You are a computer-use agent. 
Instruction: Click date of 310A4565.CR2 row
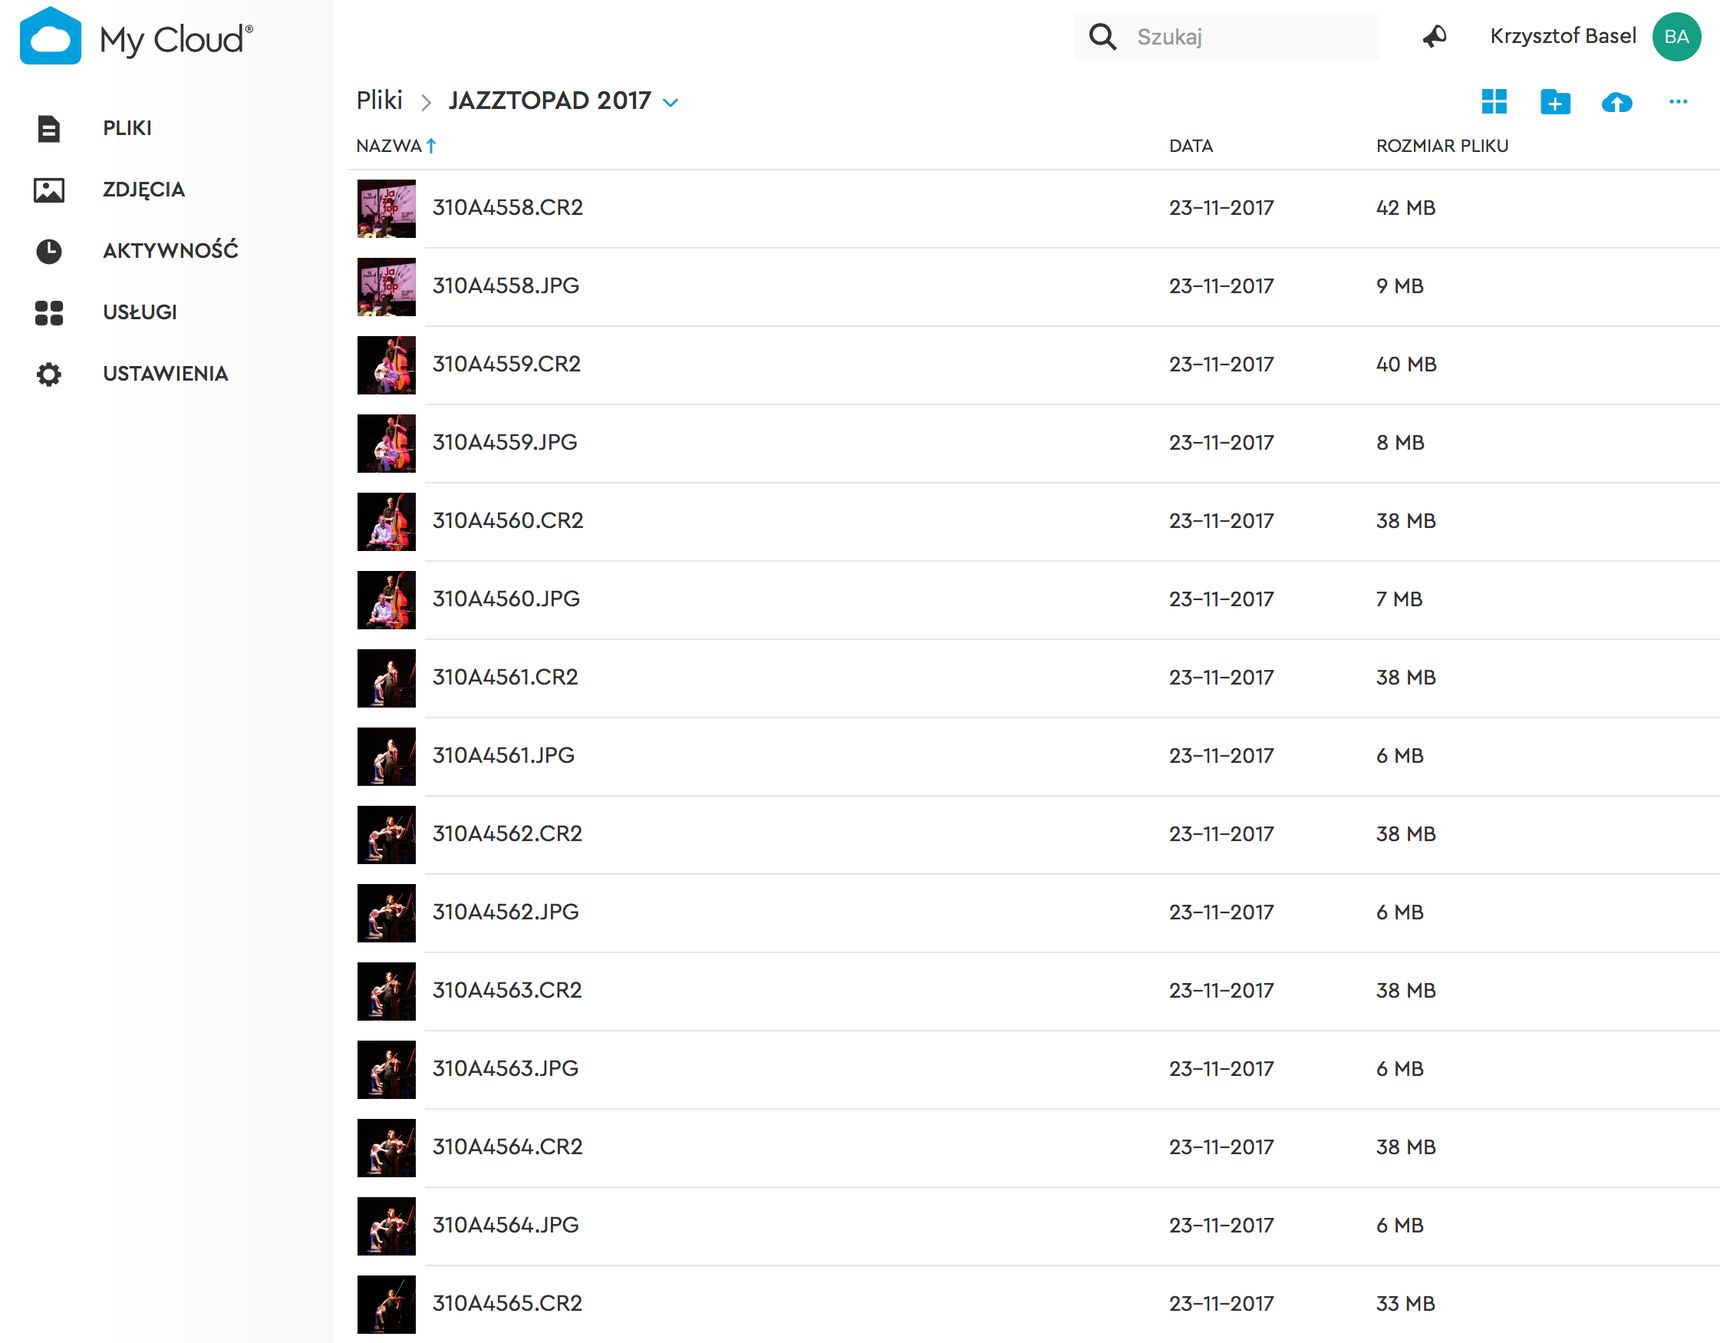click(x=1221, y=1304)
